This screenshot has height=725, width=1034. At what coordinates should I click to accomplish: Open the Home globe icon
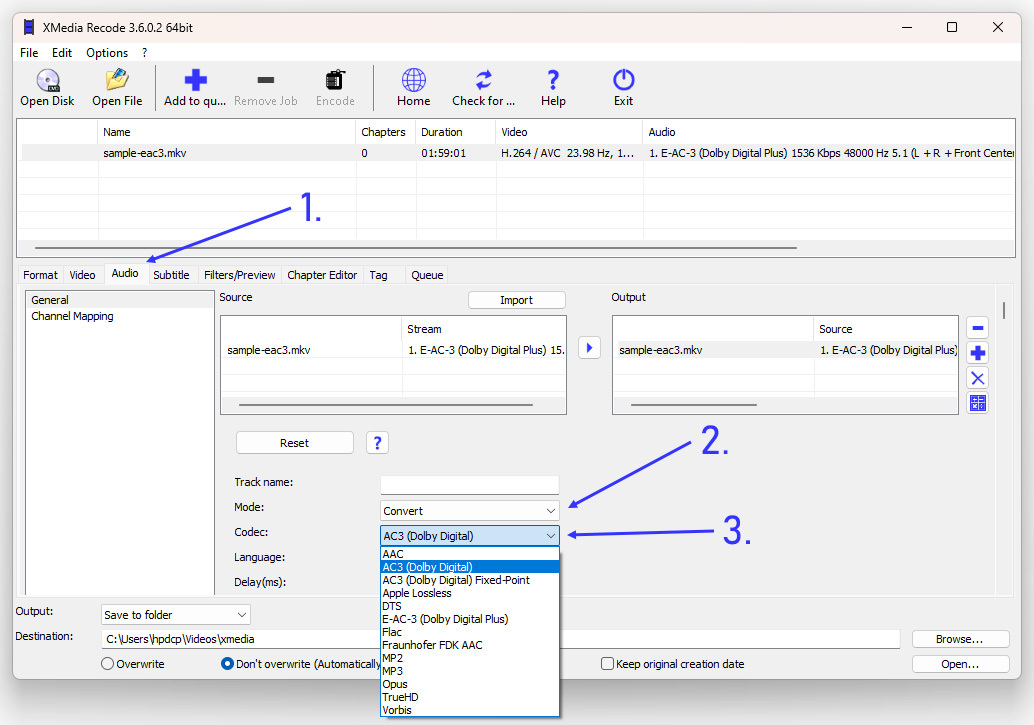click(x=413, y=80)
